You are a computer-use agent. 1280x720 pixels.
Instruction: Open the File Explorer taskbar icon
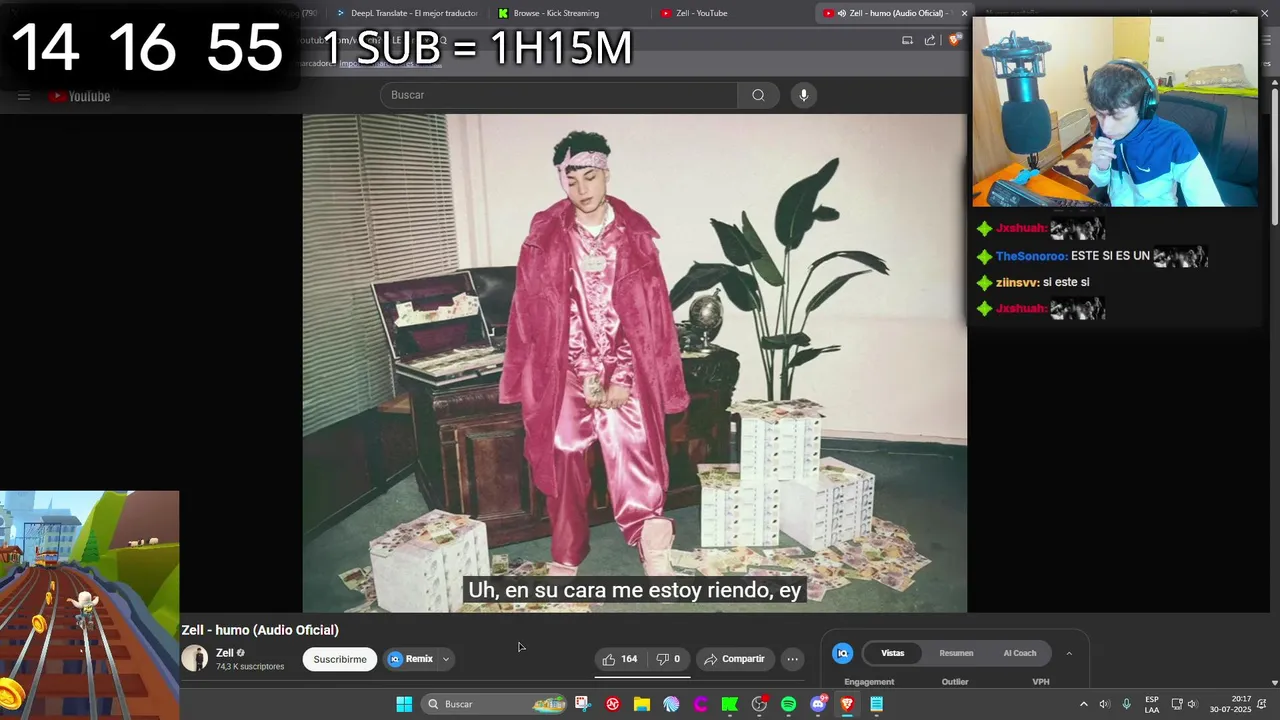642,704
